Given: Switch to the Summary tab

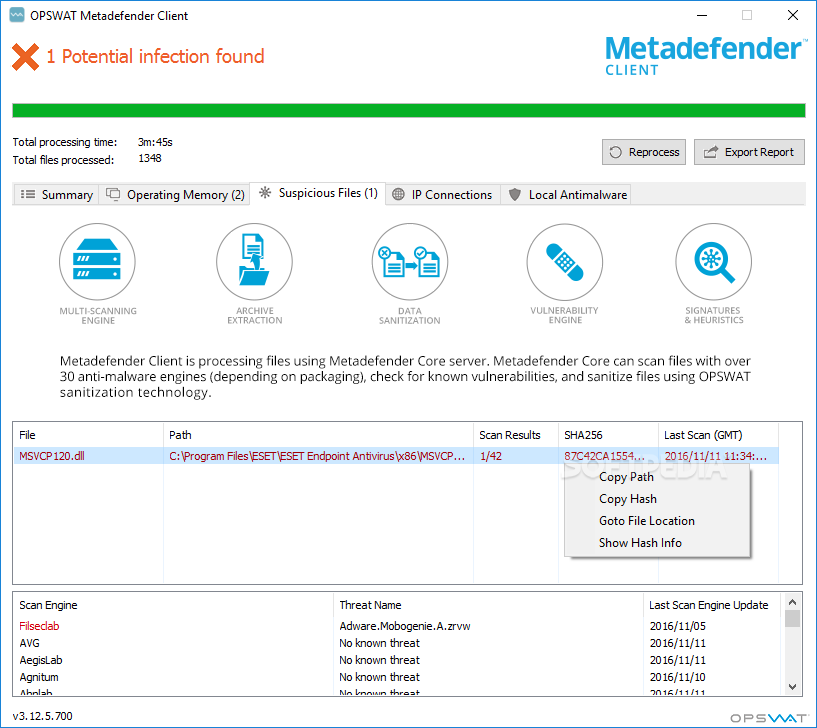Looking at the screenshot, I should click(56, 194).
